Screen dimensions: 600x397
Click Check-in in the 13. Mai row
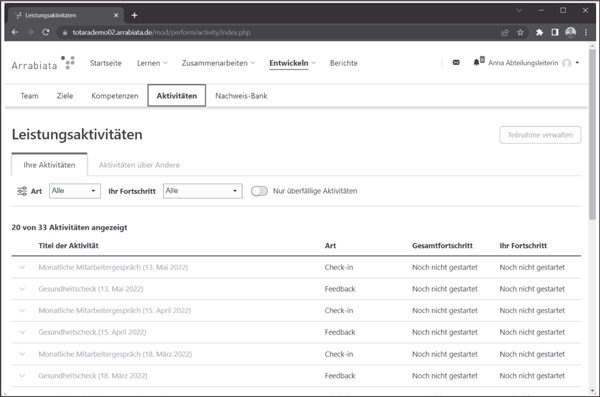339,267
